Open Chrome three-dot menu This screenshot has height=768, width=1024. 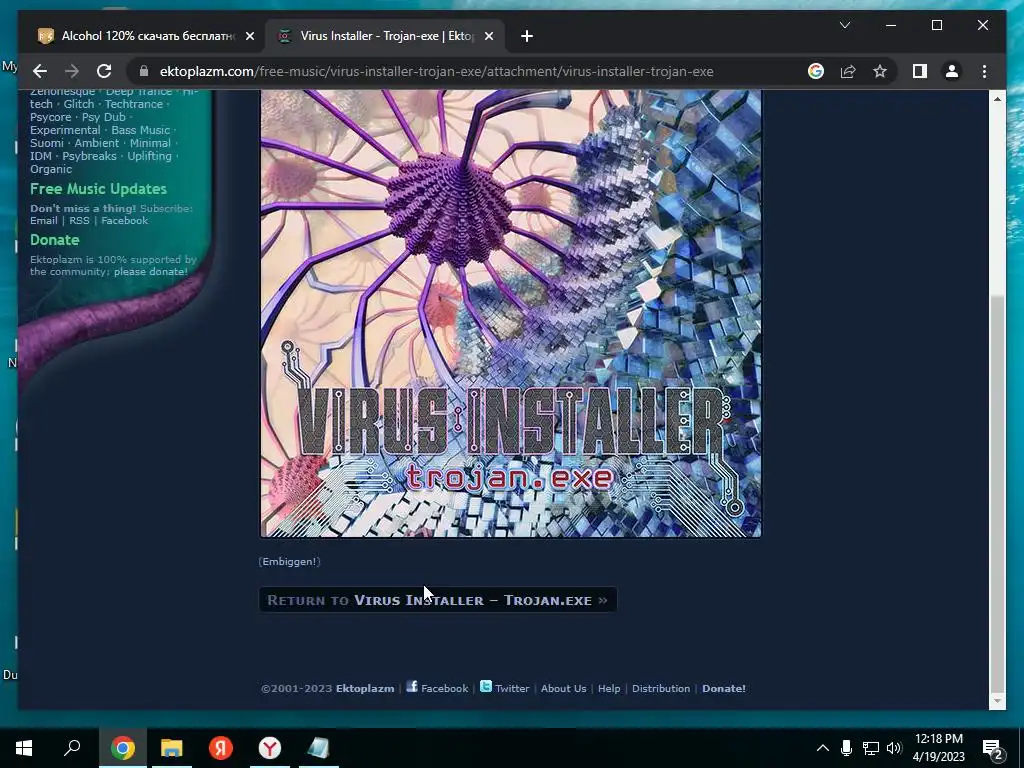click(984, 71)
